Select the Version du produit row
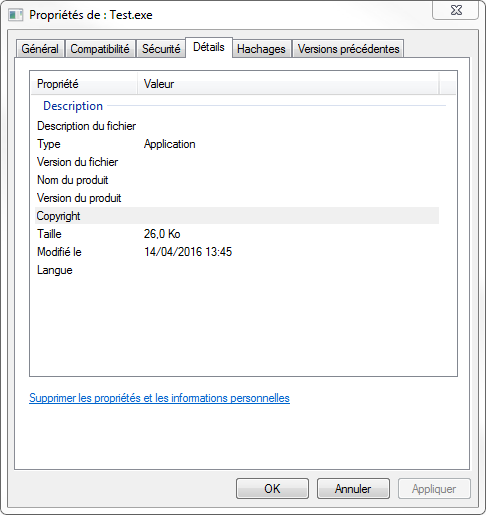The width and height of the screenshot is (486, 515). click(237, 198)
